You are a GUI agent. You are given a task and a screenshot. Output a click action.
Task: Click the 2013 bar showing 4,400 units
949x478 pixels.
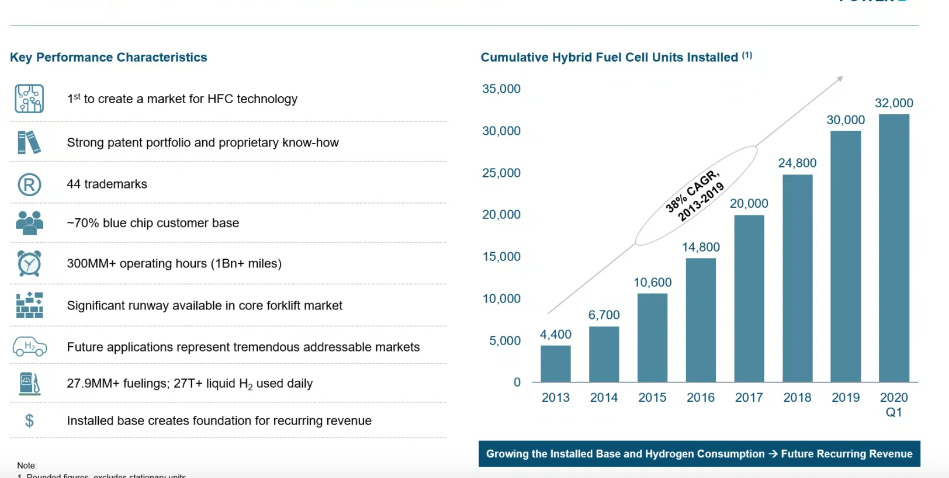point(556,364)
